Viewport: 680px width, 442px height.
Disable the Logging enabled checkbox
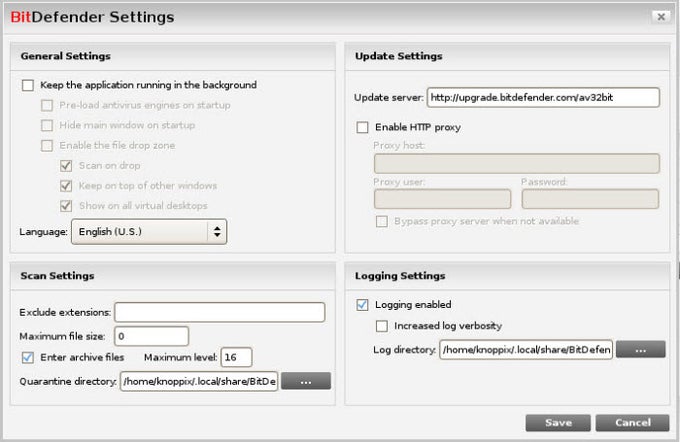pos(363,305)
